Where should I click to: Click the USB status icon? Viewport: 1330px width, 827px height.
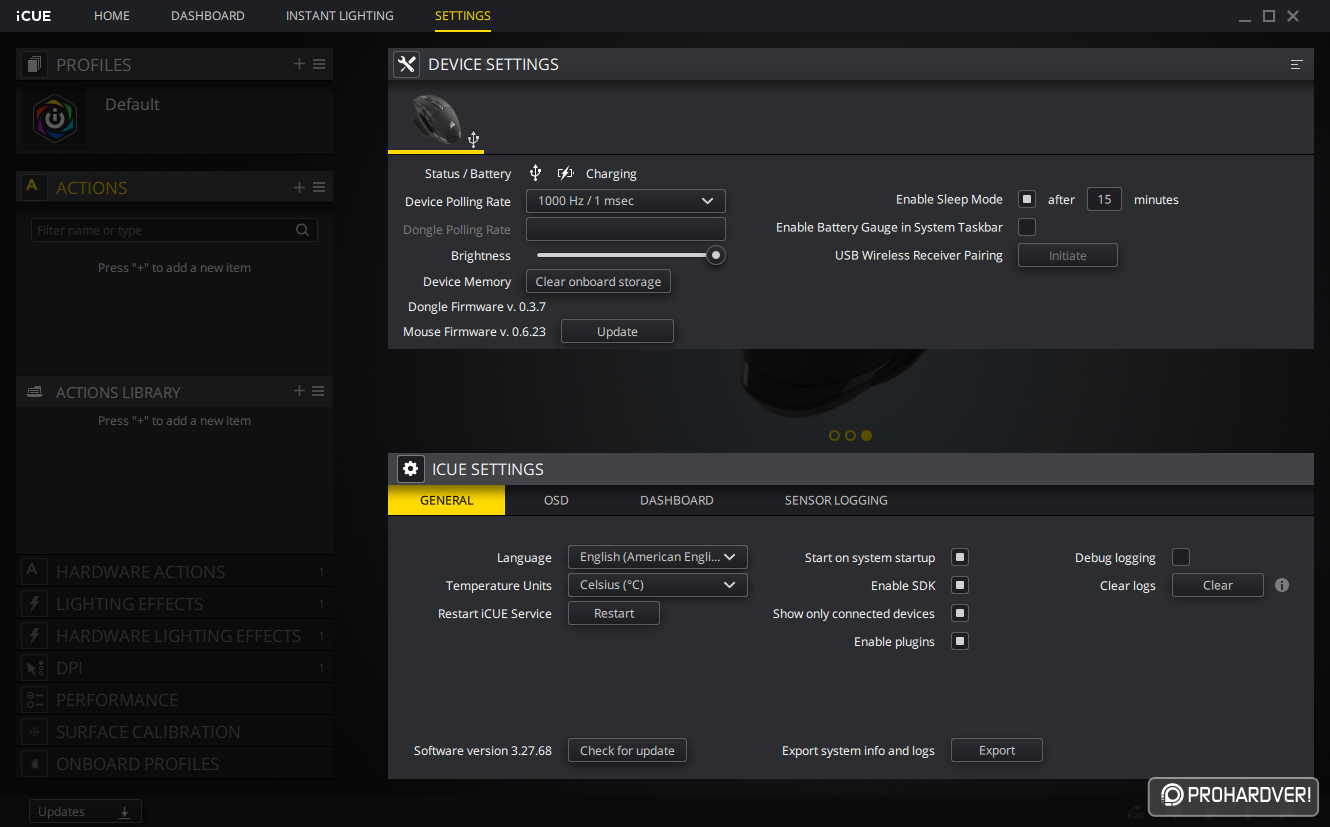535,173
